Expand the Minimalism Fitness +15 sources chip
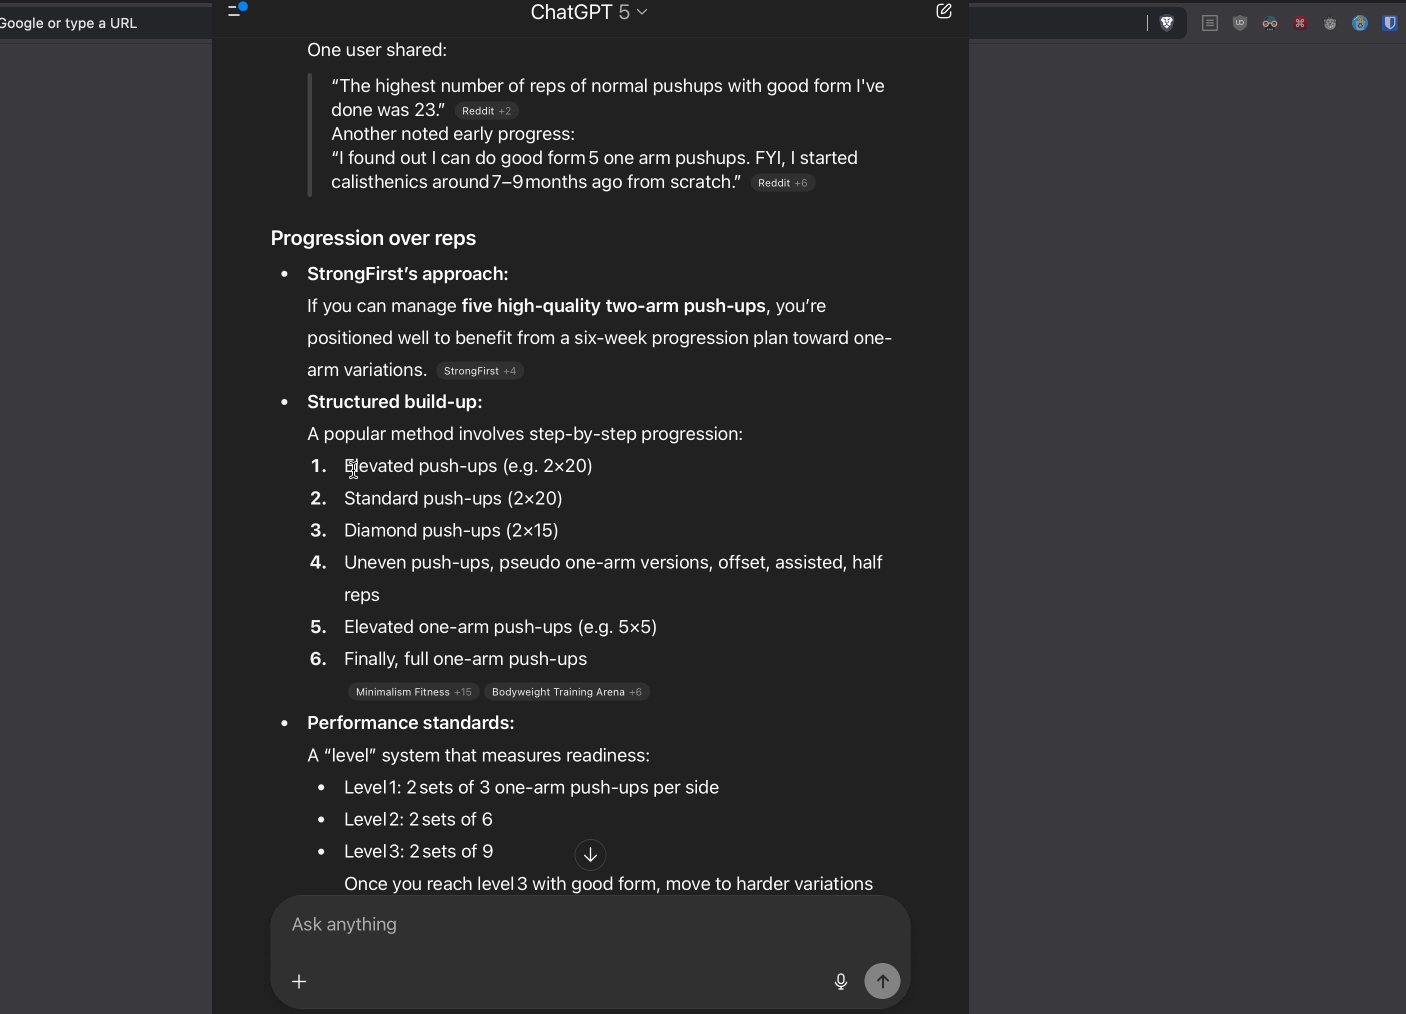Image resolution: width=1406 pixels, height=1014 pixels. click(413, 692)
